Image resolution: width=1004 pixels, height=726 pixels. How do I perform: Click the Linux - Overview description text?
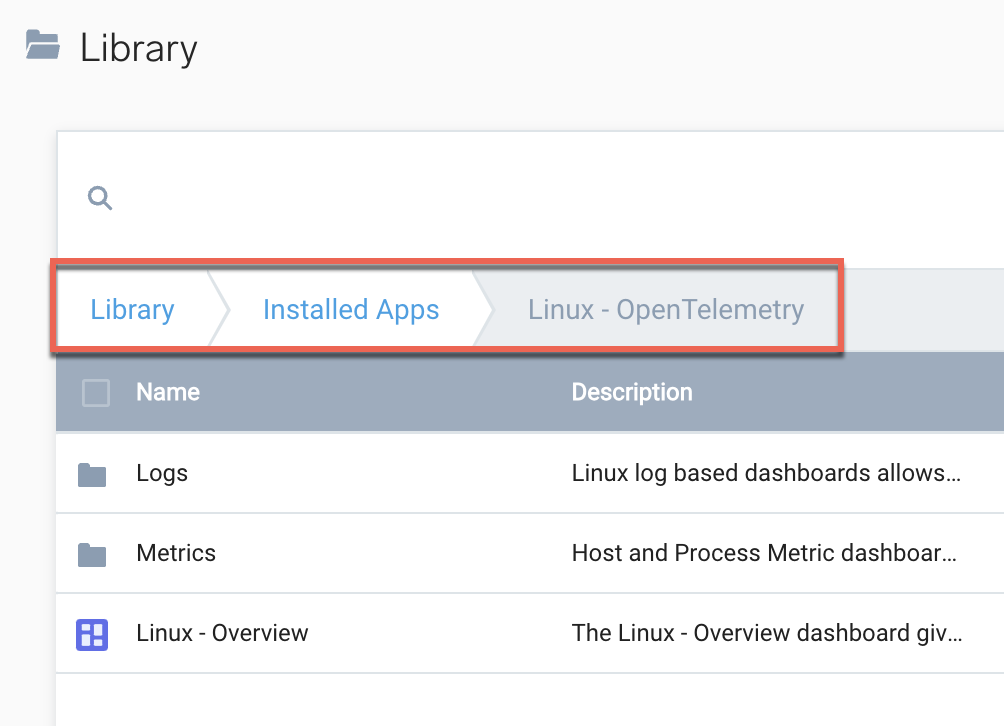click(x=765, y=633)
